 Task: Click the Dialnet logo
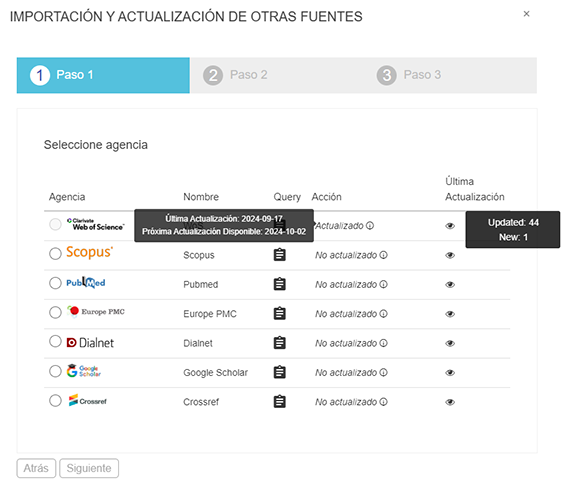click(x=90, y=342)
